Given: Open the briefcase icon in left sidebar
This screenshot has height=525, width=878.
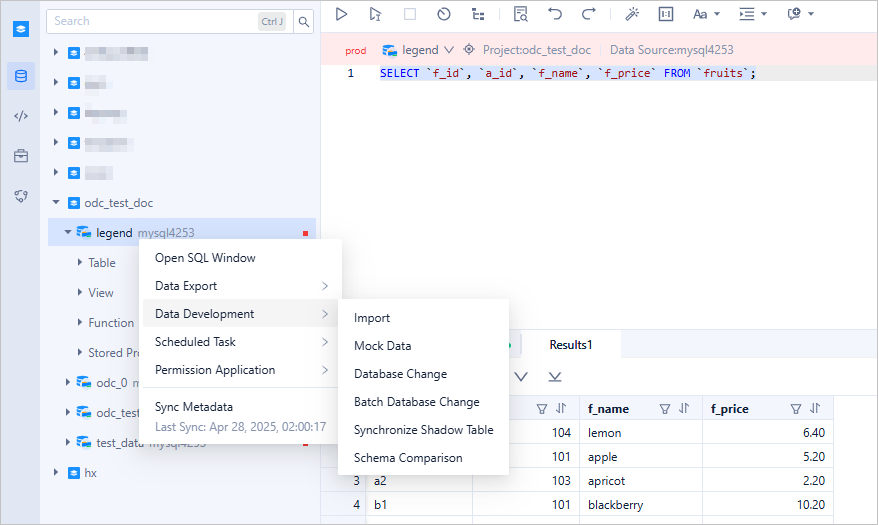Looking at the screenshot, I should 21,156.
